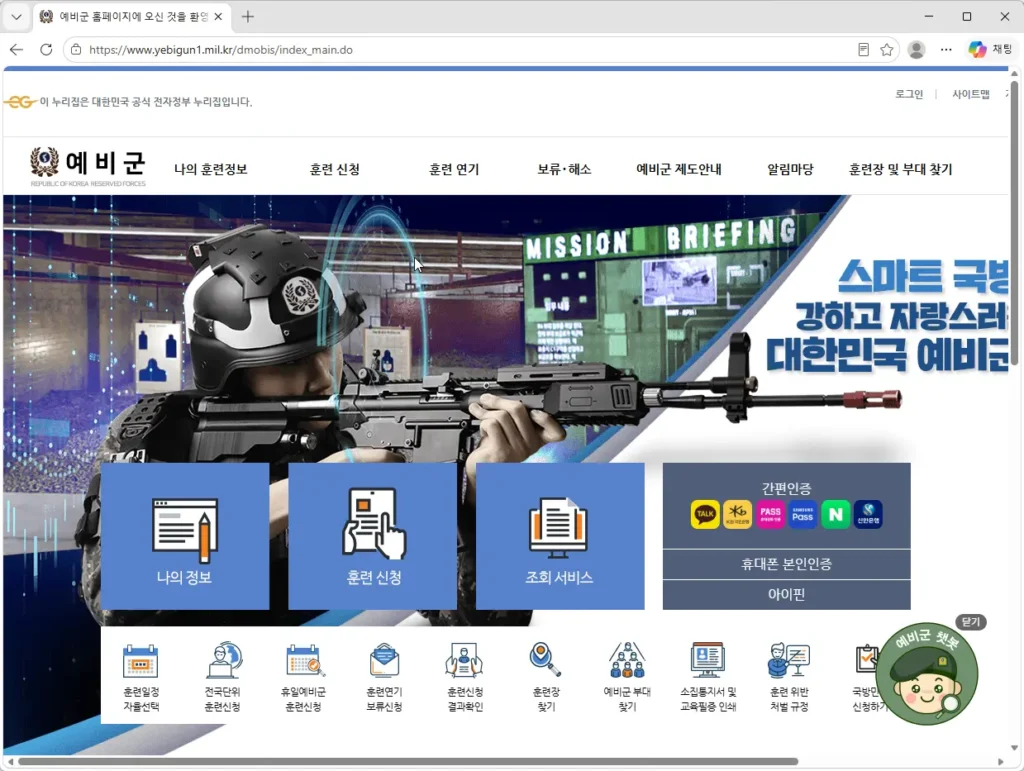Add page to favorites star
1024x771 pixels.
coord(886,50)
